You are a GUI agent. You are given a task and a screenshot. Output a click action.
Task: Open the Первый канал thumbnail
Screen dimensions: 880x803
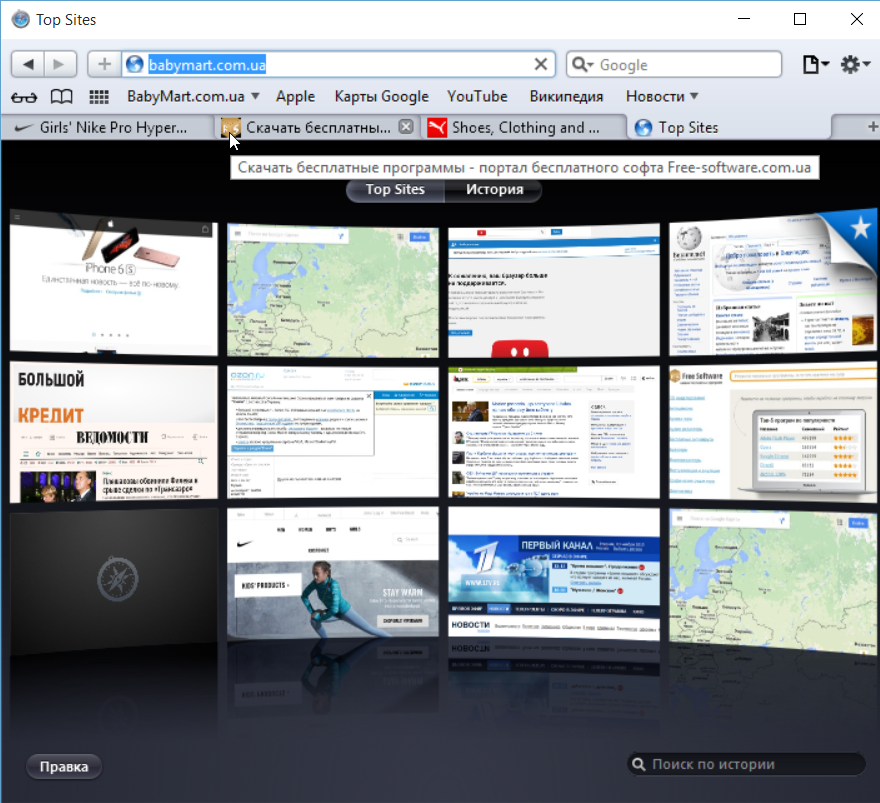coord(553,573)
